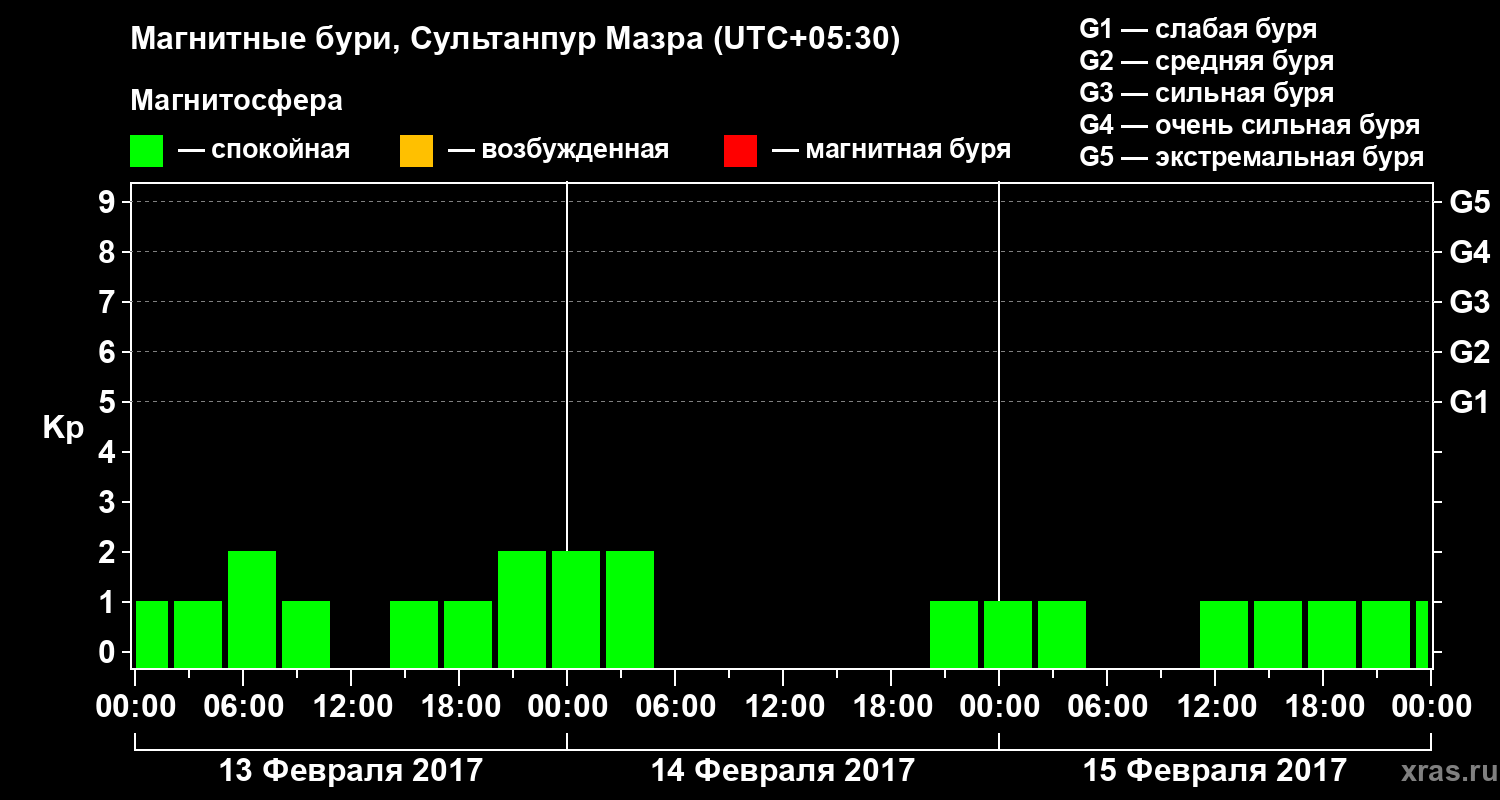Click the Kp 2 bar starting at 00:00 on 14 February
1500x800 pixels.
pyautogui.click(x=576, y=609)
